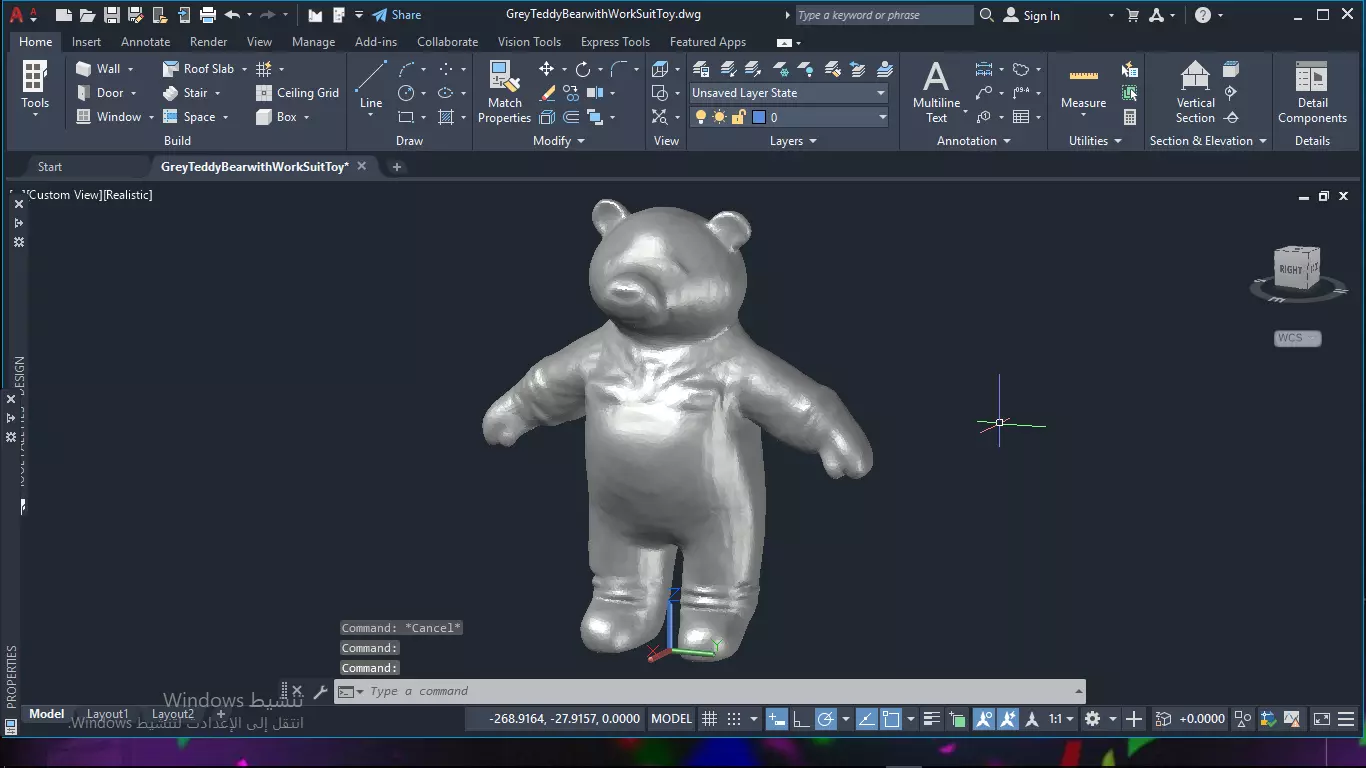Toggle layer on/off lightbulb icon
Image resolution: width=1366 pixels, height=768 pixels.
(x=701, y=117)
